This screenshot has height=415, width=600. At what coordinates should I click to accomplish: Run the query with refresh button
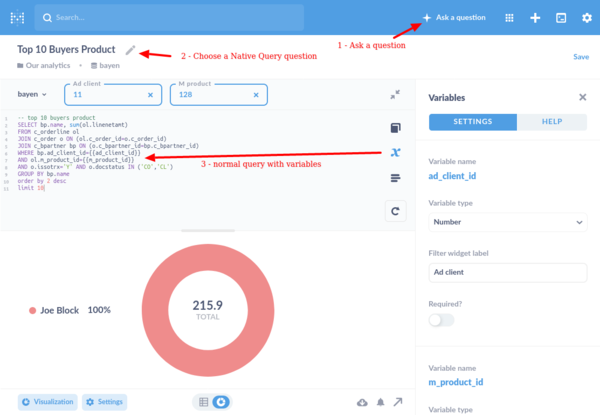(x=395, y=211)
